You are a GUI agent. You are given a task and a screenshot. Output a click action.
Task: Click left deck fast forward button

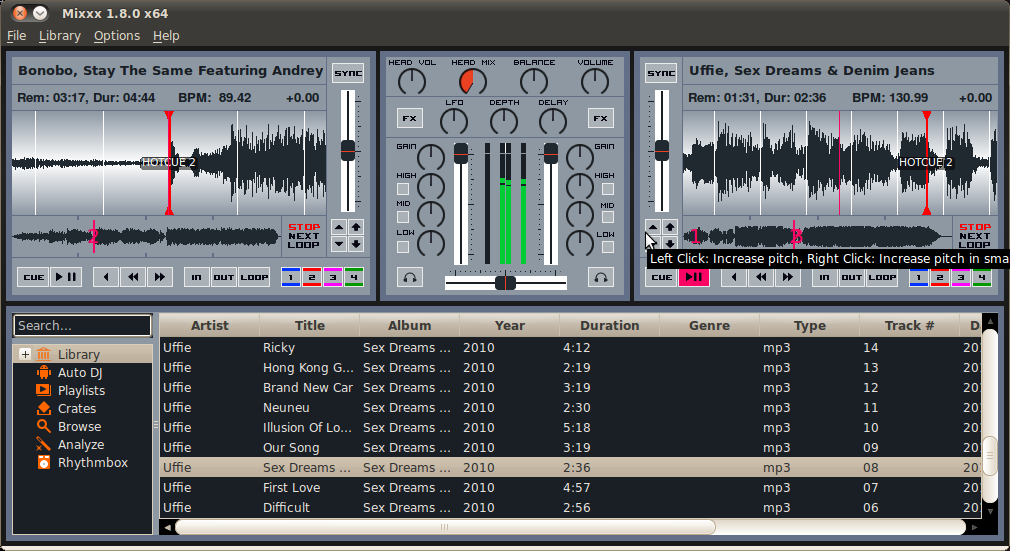160,277
